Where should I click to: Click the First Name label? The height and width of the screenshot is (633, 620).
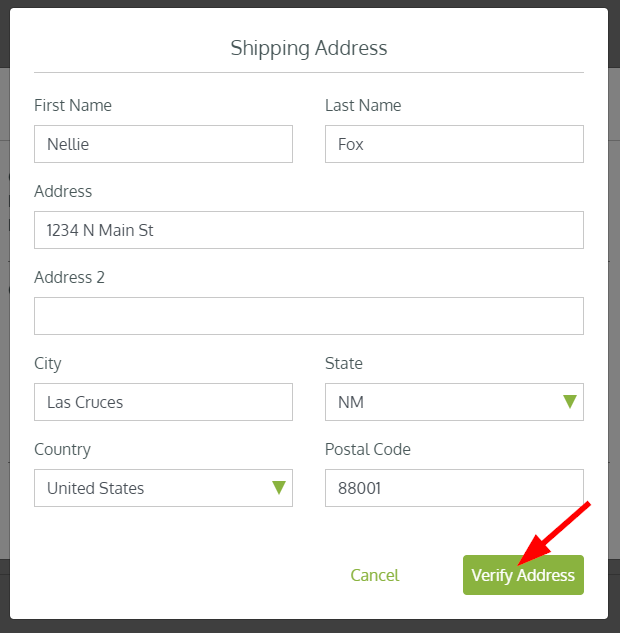[x=73, y=105]
